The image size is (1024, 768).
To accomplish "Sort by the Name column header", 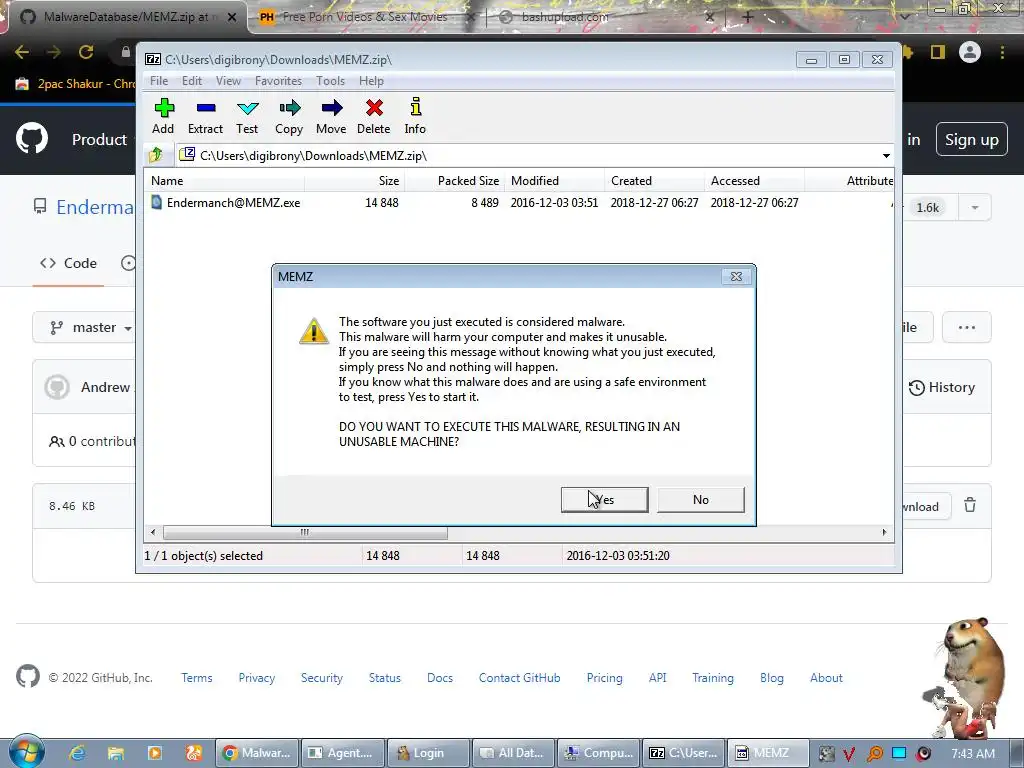I will click(x=224, y=181).
